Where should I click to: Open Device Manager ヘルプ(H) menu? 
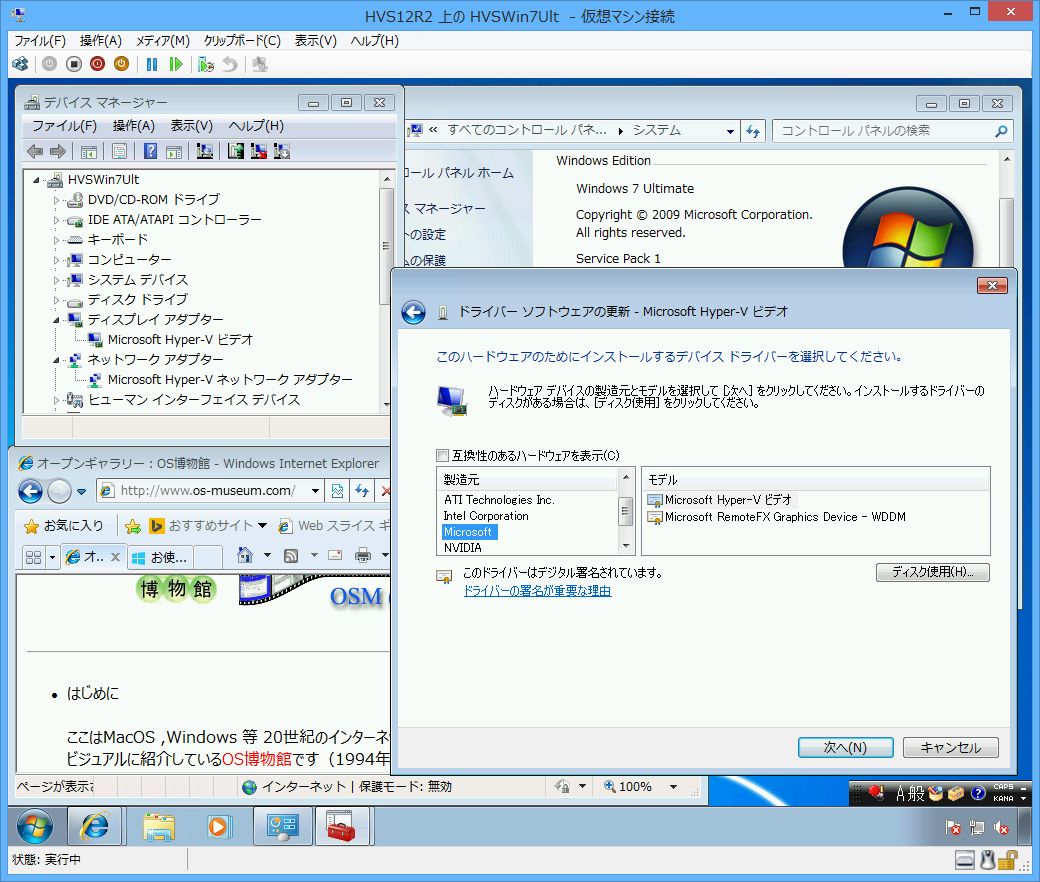pos(256,126)
